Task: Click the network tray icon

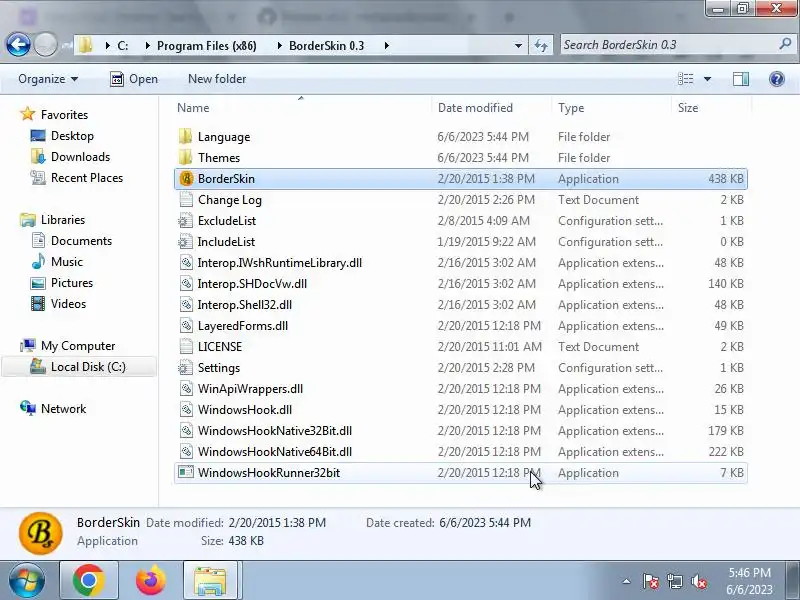Action: click(674, 581)
